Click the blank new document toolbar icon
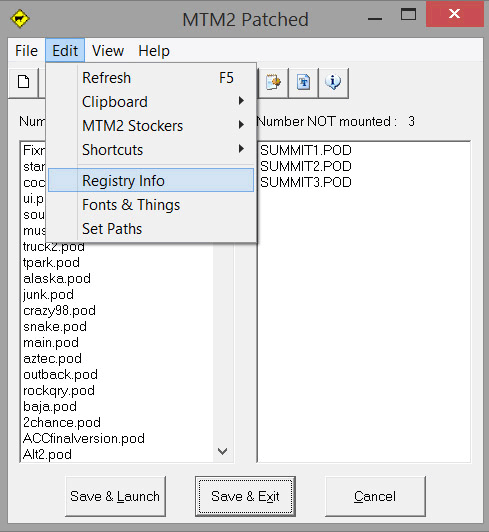This screenshot has width=489, height=532. (23, 82)
